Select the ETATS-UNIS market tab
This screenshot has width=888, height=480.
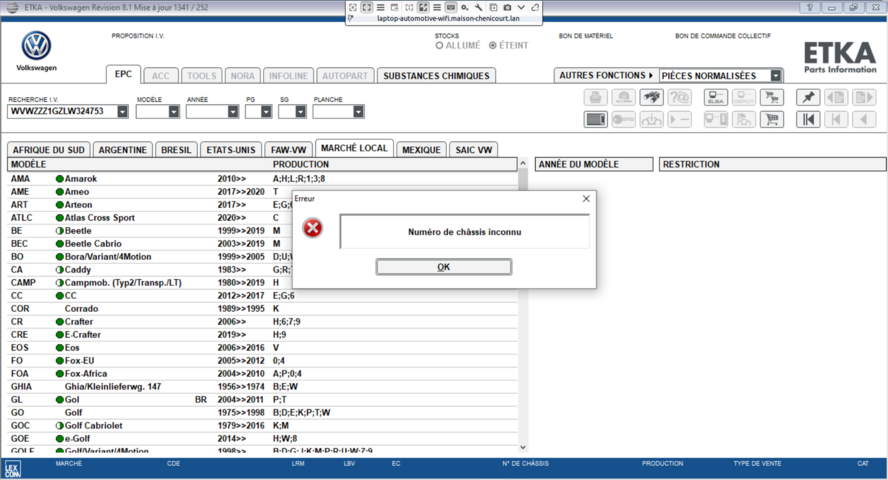pyautogui.click(x=231, y=150)
